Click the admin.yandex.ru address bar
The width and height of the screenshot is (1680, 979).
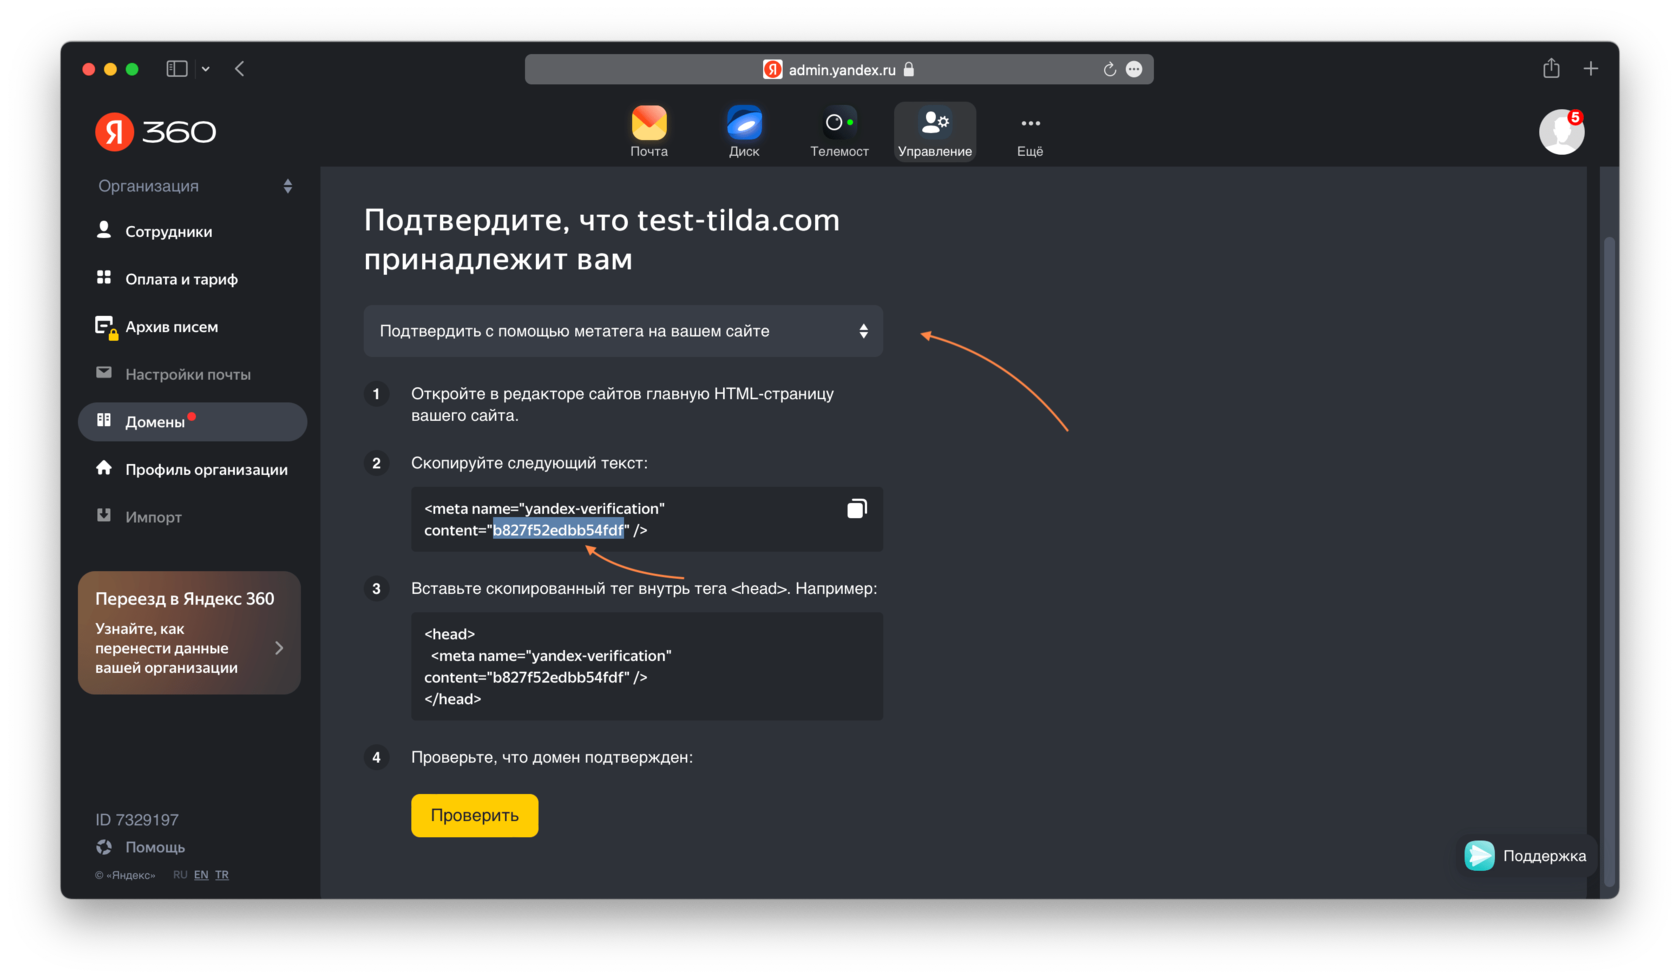tap(839, 70)
